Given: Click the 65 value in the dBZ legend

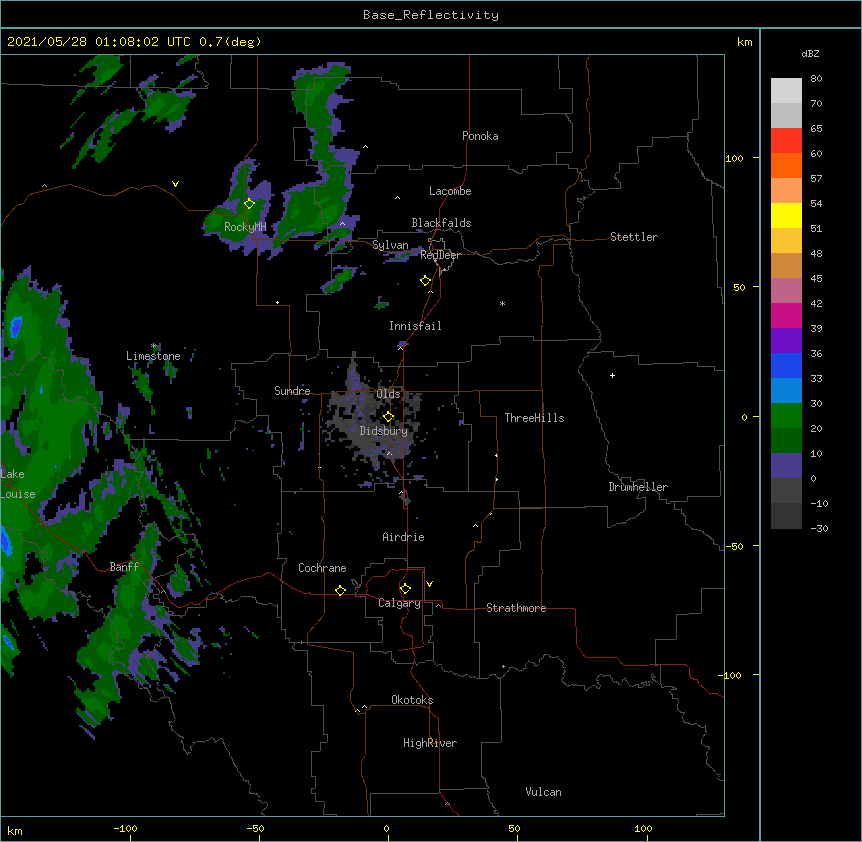Looking at the screenshot, I should (x=816, y=129).
